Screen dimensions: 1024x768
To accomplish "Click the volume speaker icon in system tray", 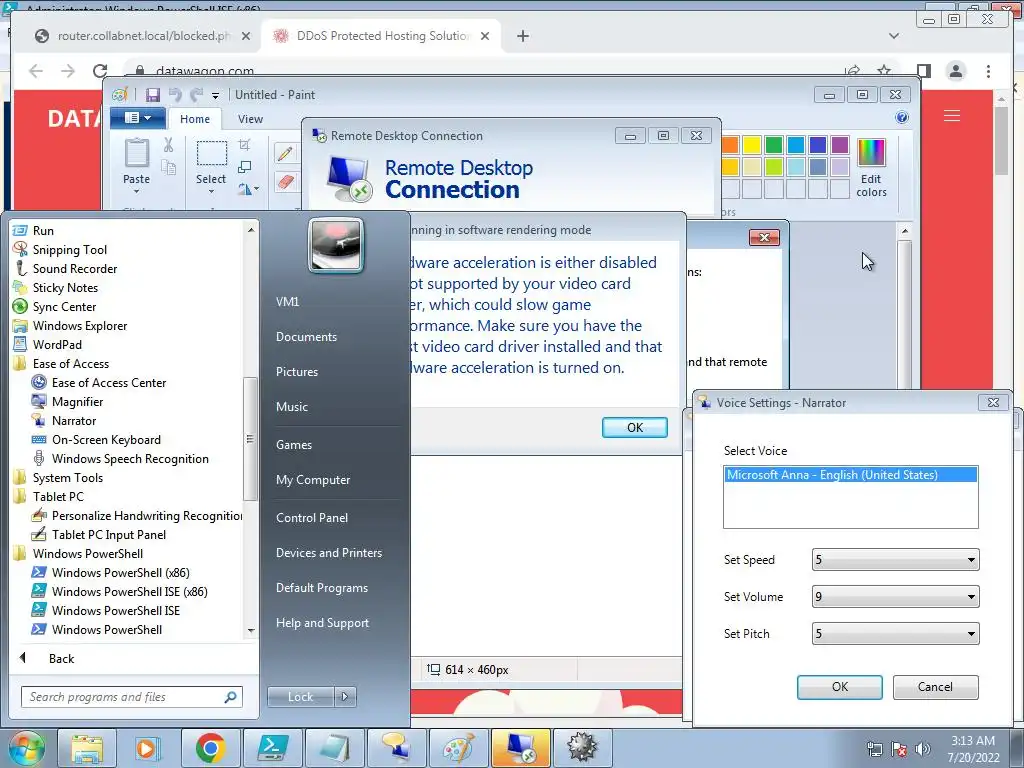I will pyautogui.click(x=922, y=749).
